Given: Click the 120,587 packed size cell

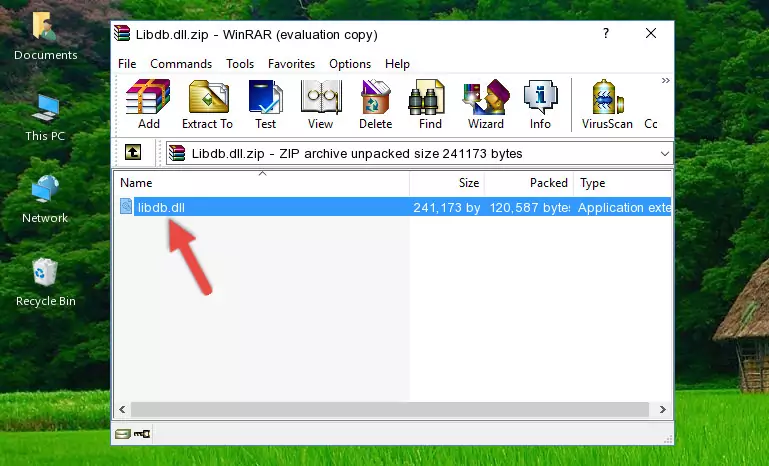Looking at the screenshot, I should [530, 207].
